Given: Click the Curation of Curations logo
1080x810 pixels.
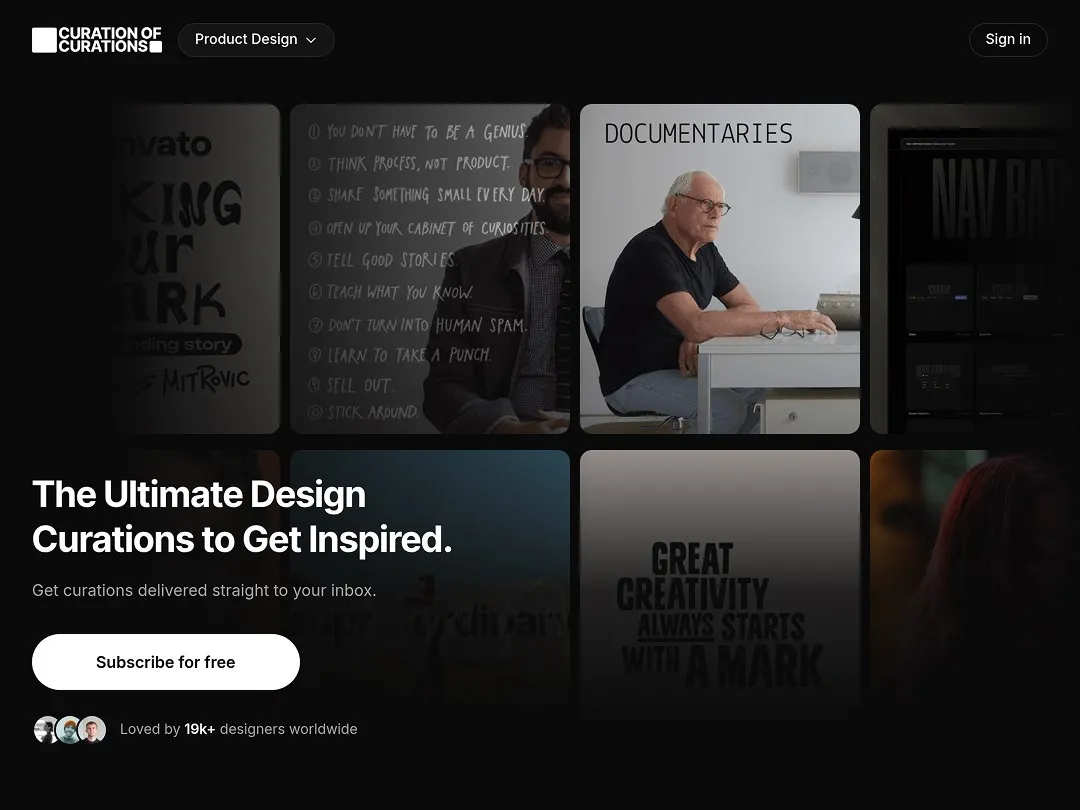Looking at the screenshot, I should pyautogui.click(x=97, y=40).
